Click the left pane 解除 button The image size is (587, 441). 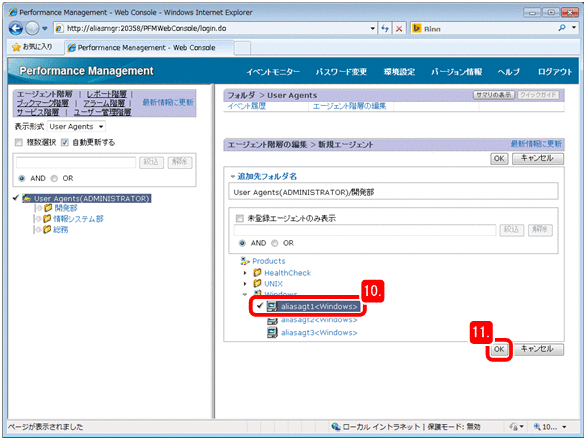coord(180,162)
